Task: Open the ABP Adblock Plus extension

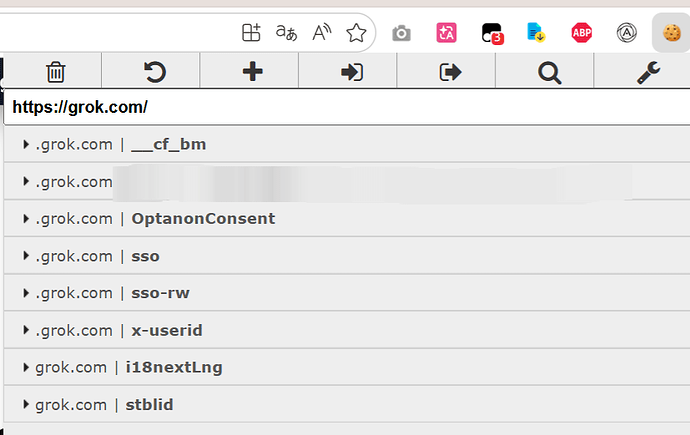Action: click(x=581, y=33)
